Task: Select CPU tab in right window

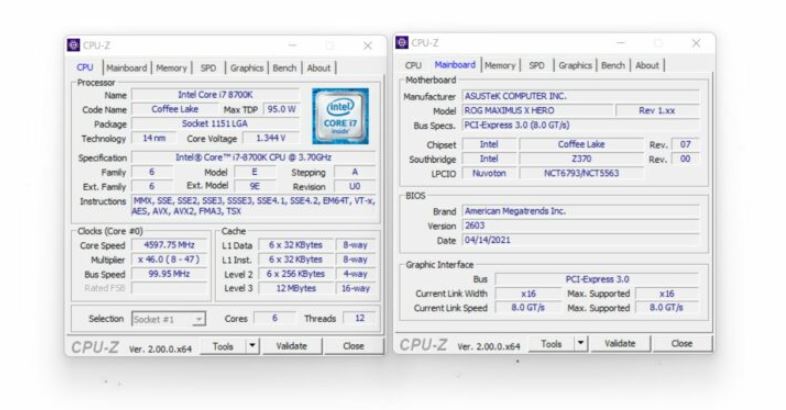Action: pyautogui.click(x=413, y=65)
